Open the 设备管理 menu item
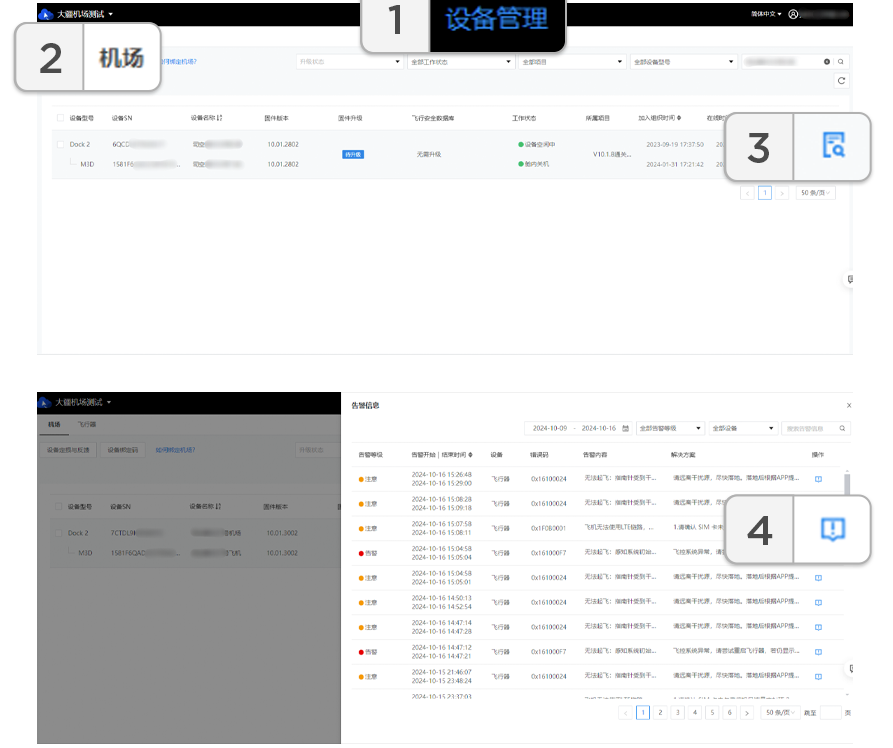The height and width of the screenshot is (748, 893). pyautogui.click(x=496, y=19)
